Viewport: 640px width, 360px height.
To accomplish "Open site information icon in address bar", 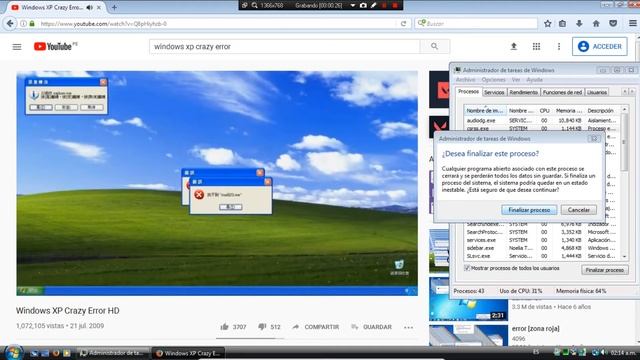I will point(24,24).
